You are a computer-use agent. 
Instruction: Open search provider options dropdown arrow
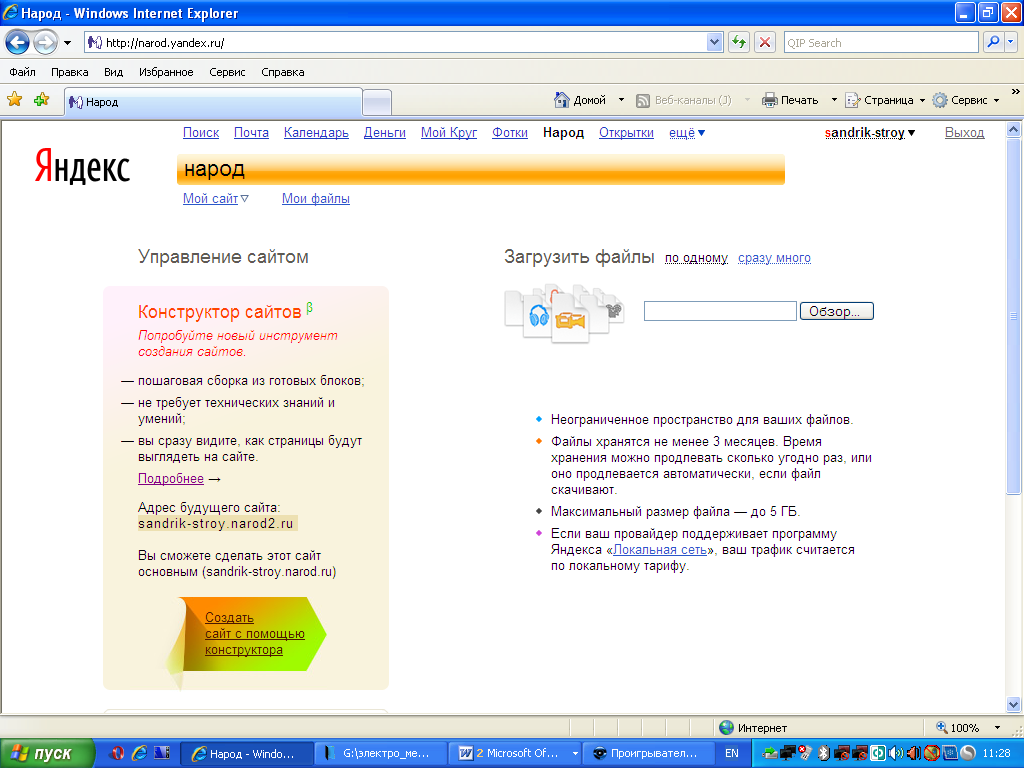[1011, 42]
